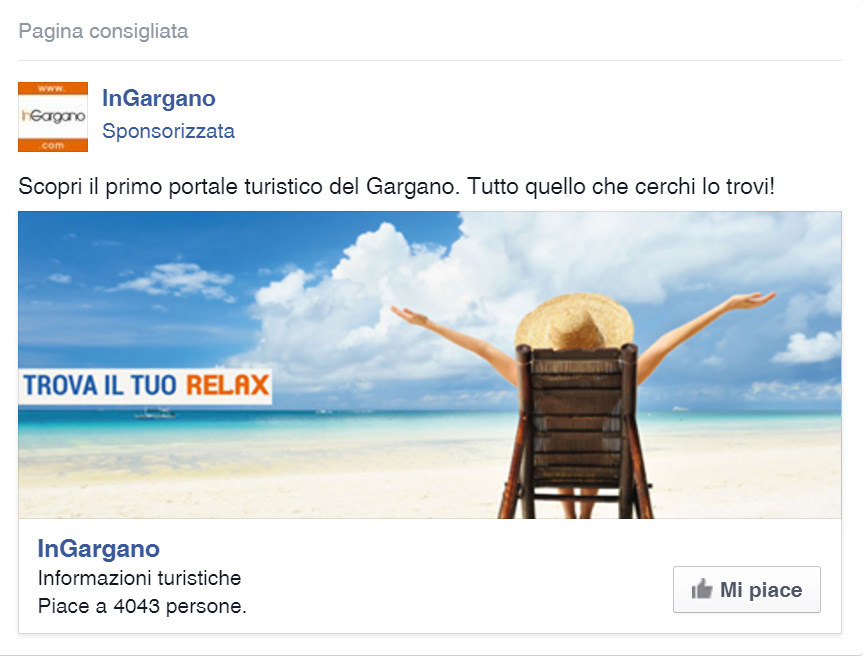The height and width of the screenshot is (656, 863).
Task: Click the TROVA IL TUO RELAX banner
Action: point(145,385)
